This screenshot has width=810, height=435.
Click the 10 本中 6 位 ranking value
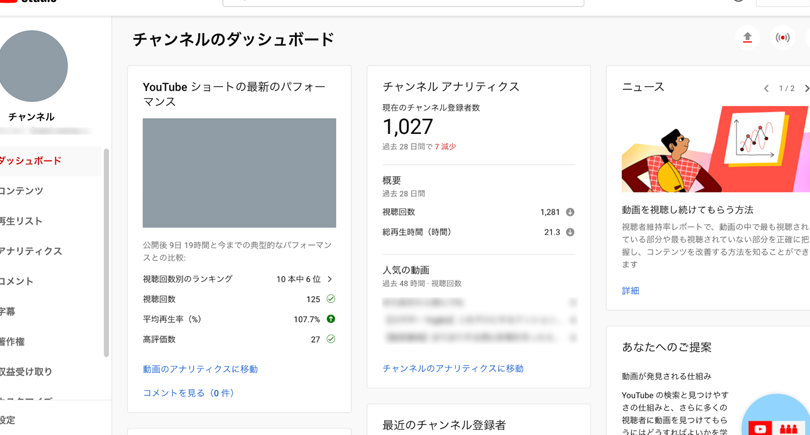(x=298, y=279)
